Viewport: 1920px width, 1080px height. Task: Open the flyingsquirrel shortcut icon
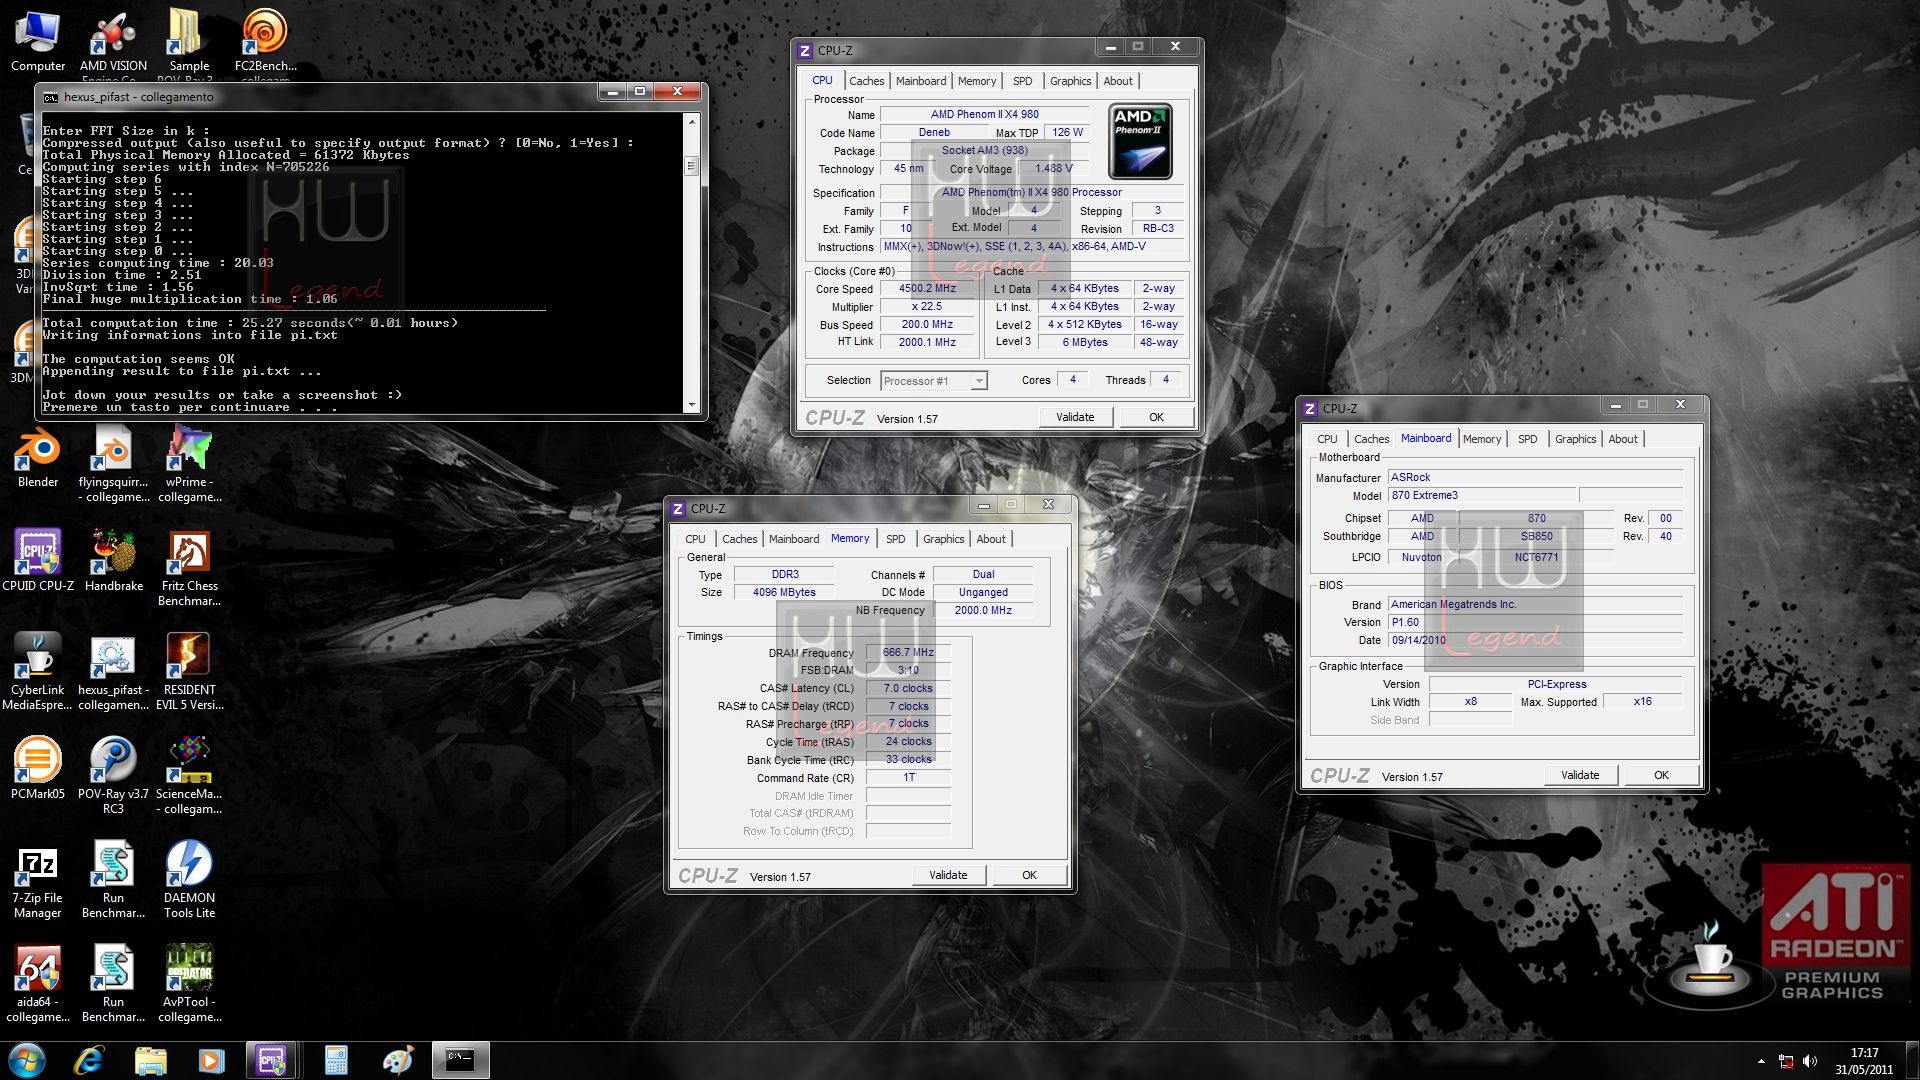point(113,463)
